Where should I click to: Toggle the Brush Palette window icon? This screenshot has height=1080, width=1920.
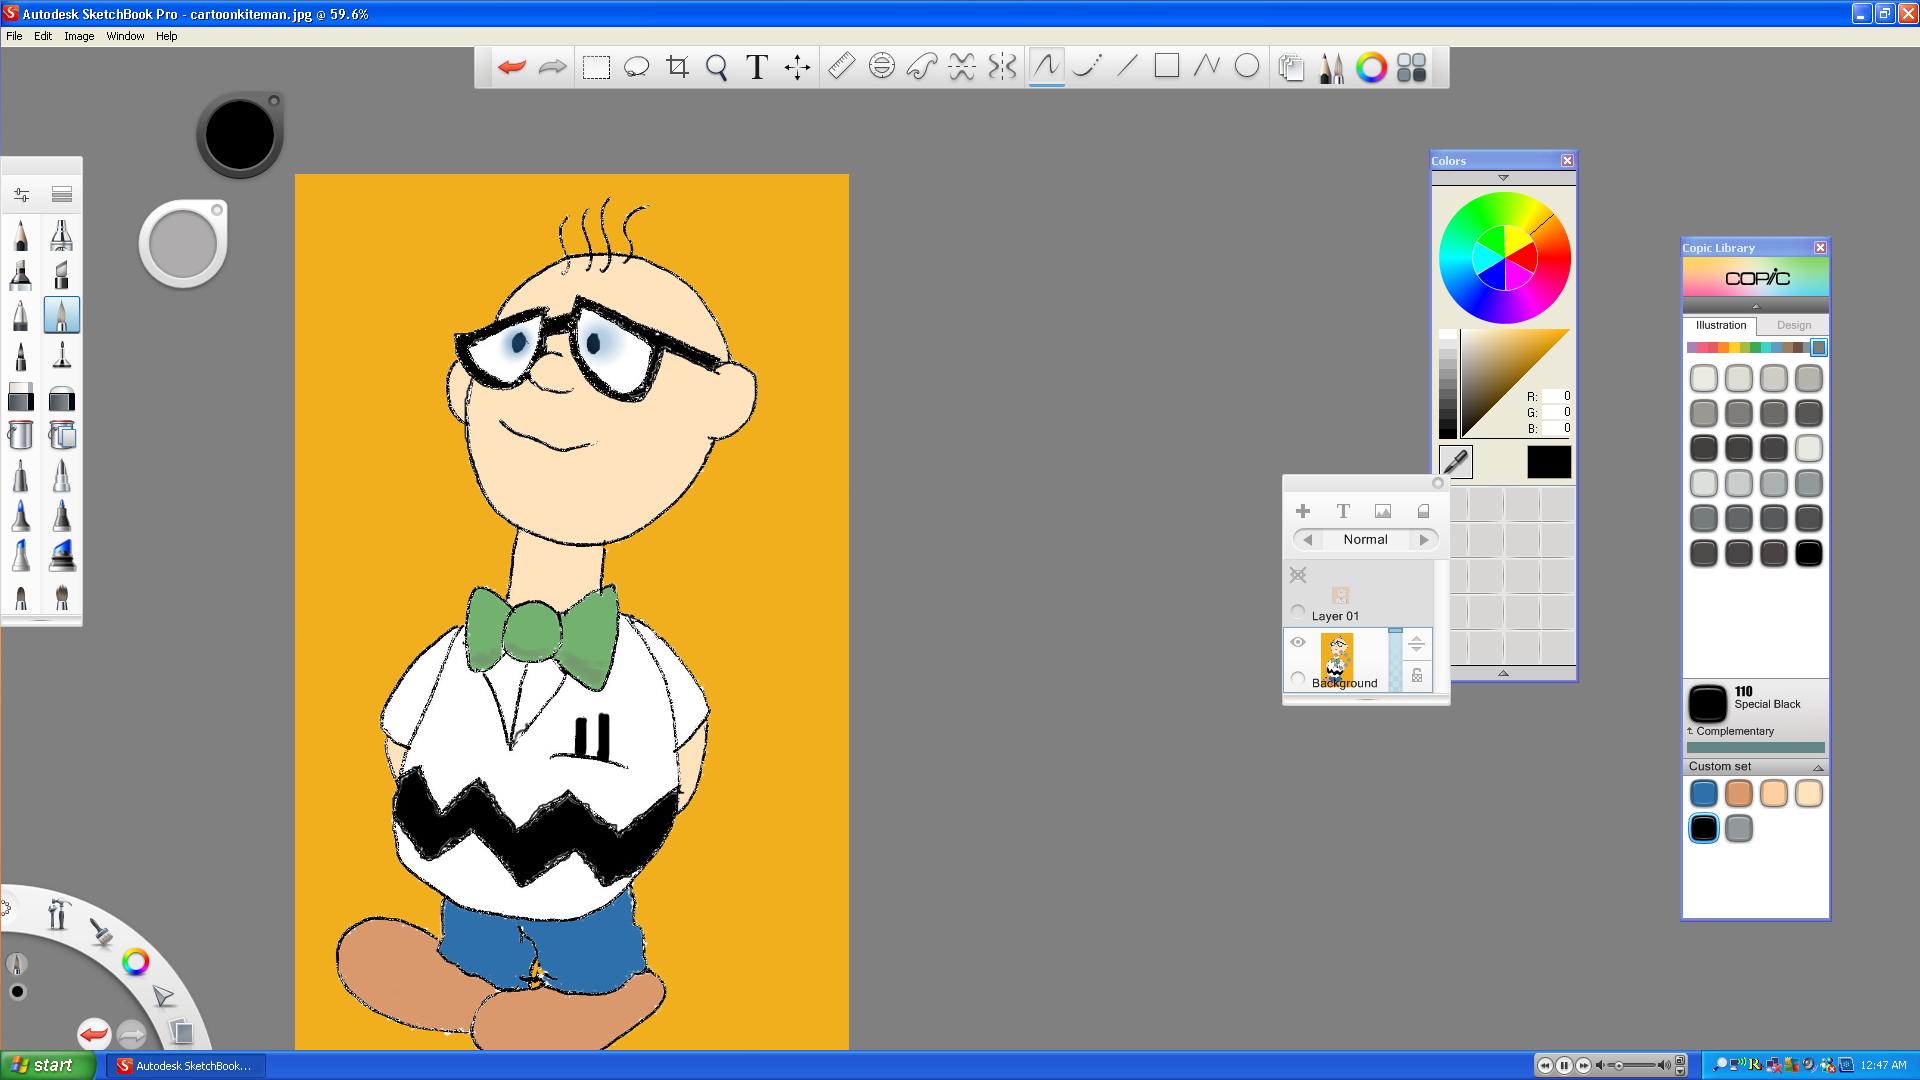(1331, 67)
